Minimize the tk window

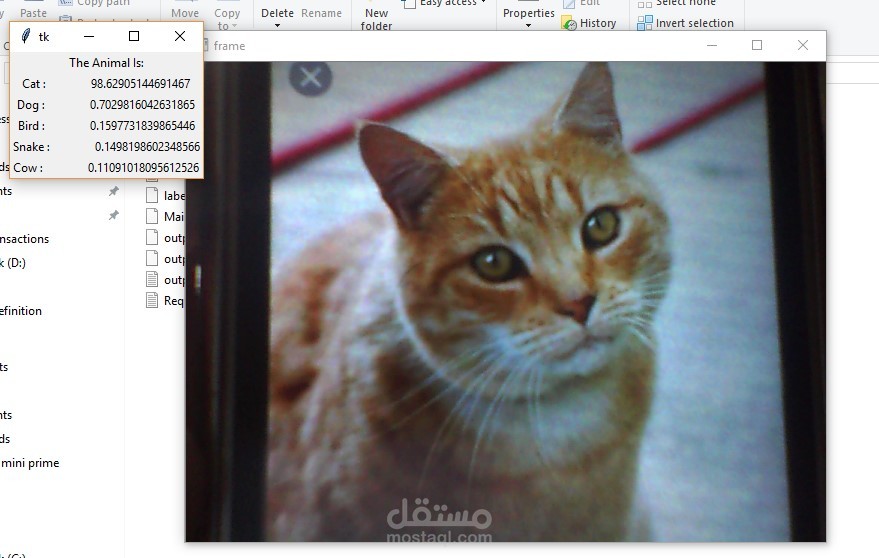click(x=89, y=36)
